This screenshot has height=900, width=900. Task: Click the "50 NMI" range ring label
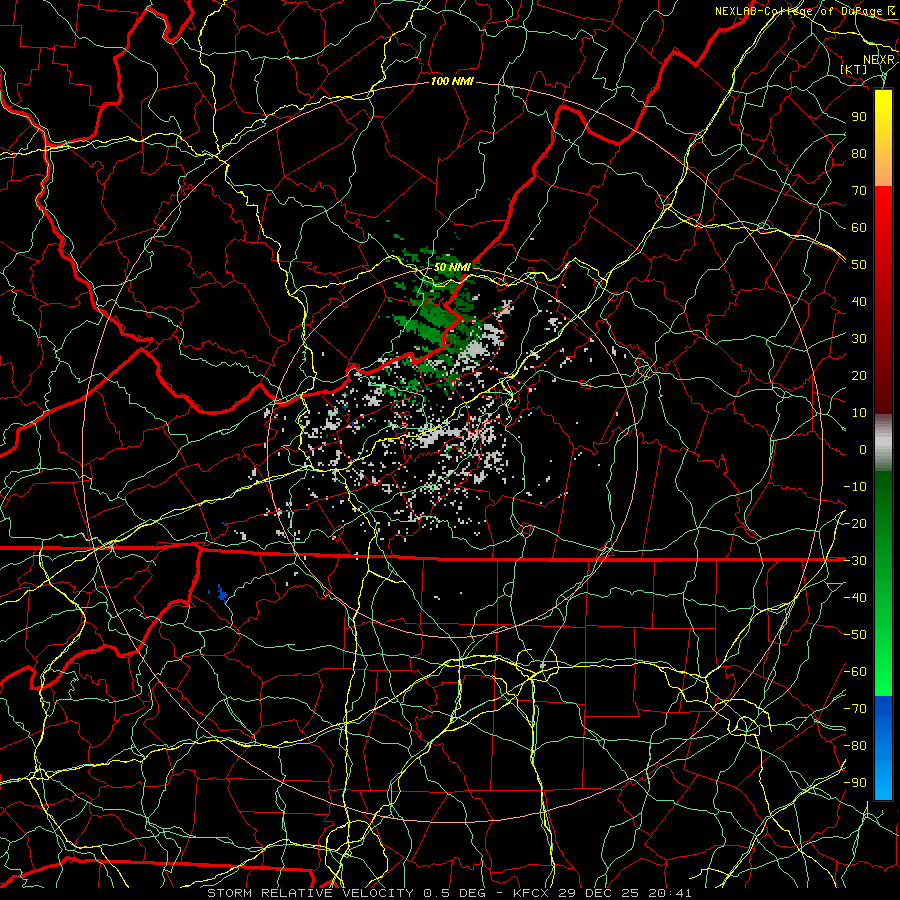point(452,267)
